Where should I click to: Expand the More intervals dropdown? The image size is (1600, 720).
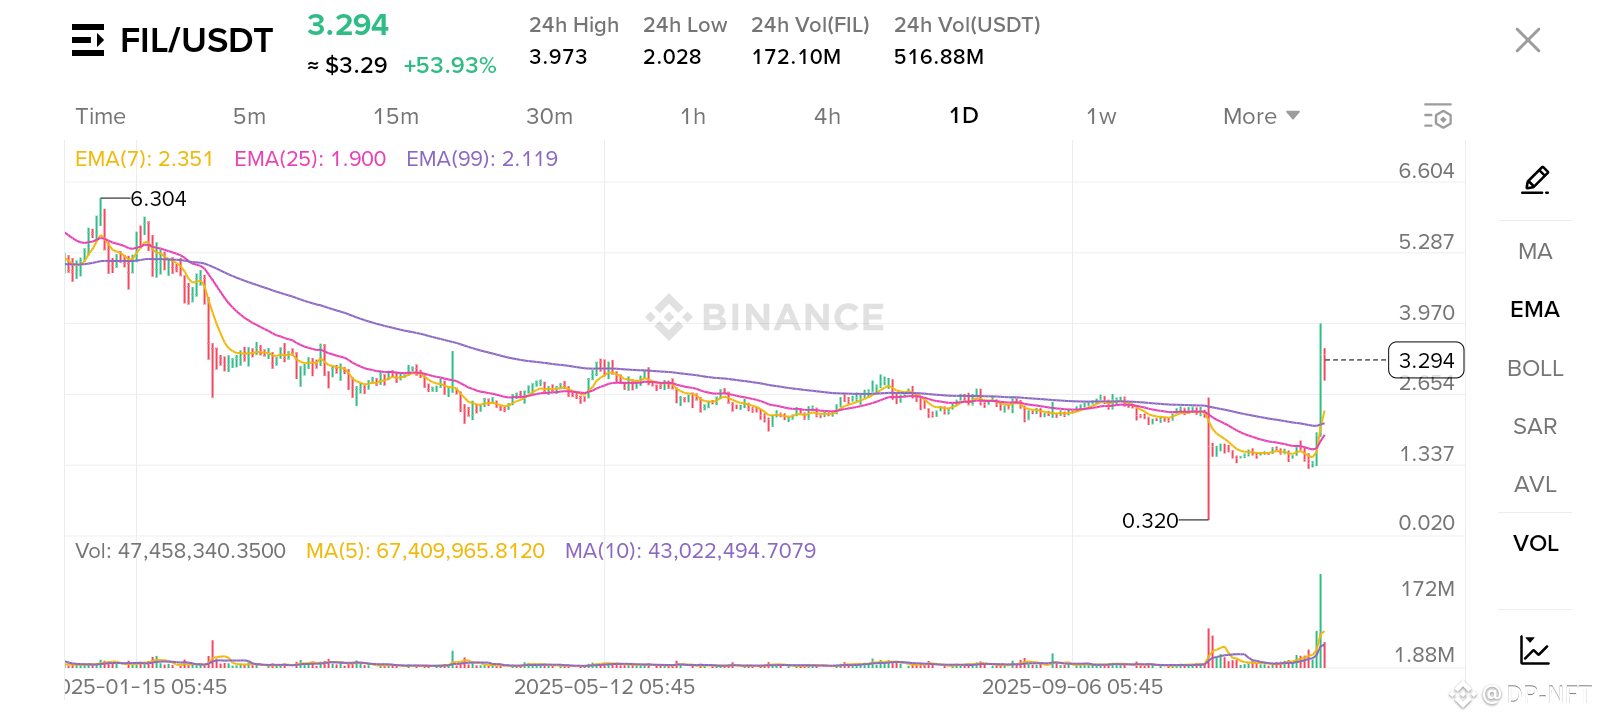(1261, 116)
